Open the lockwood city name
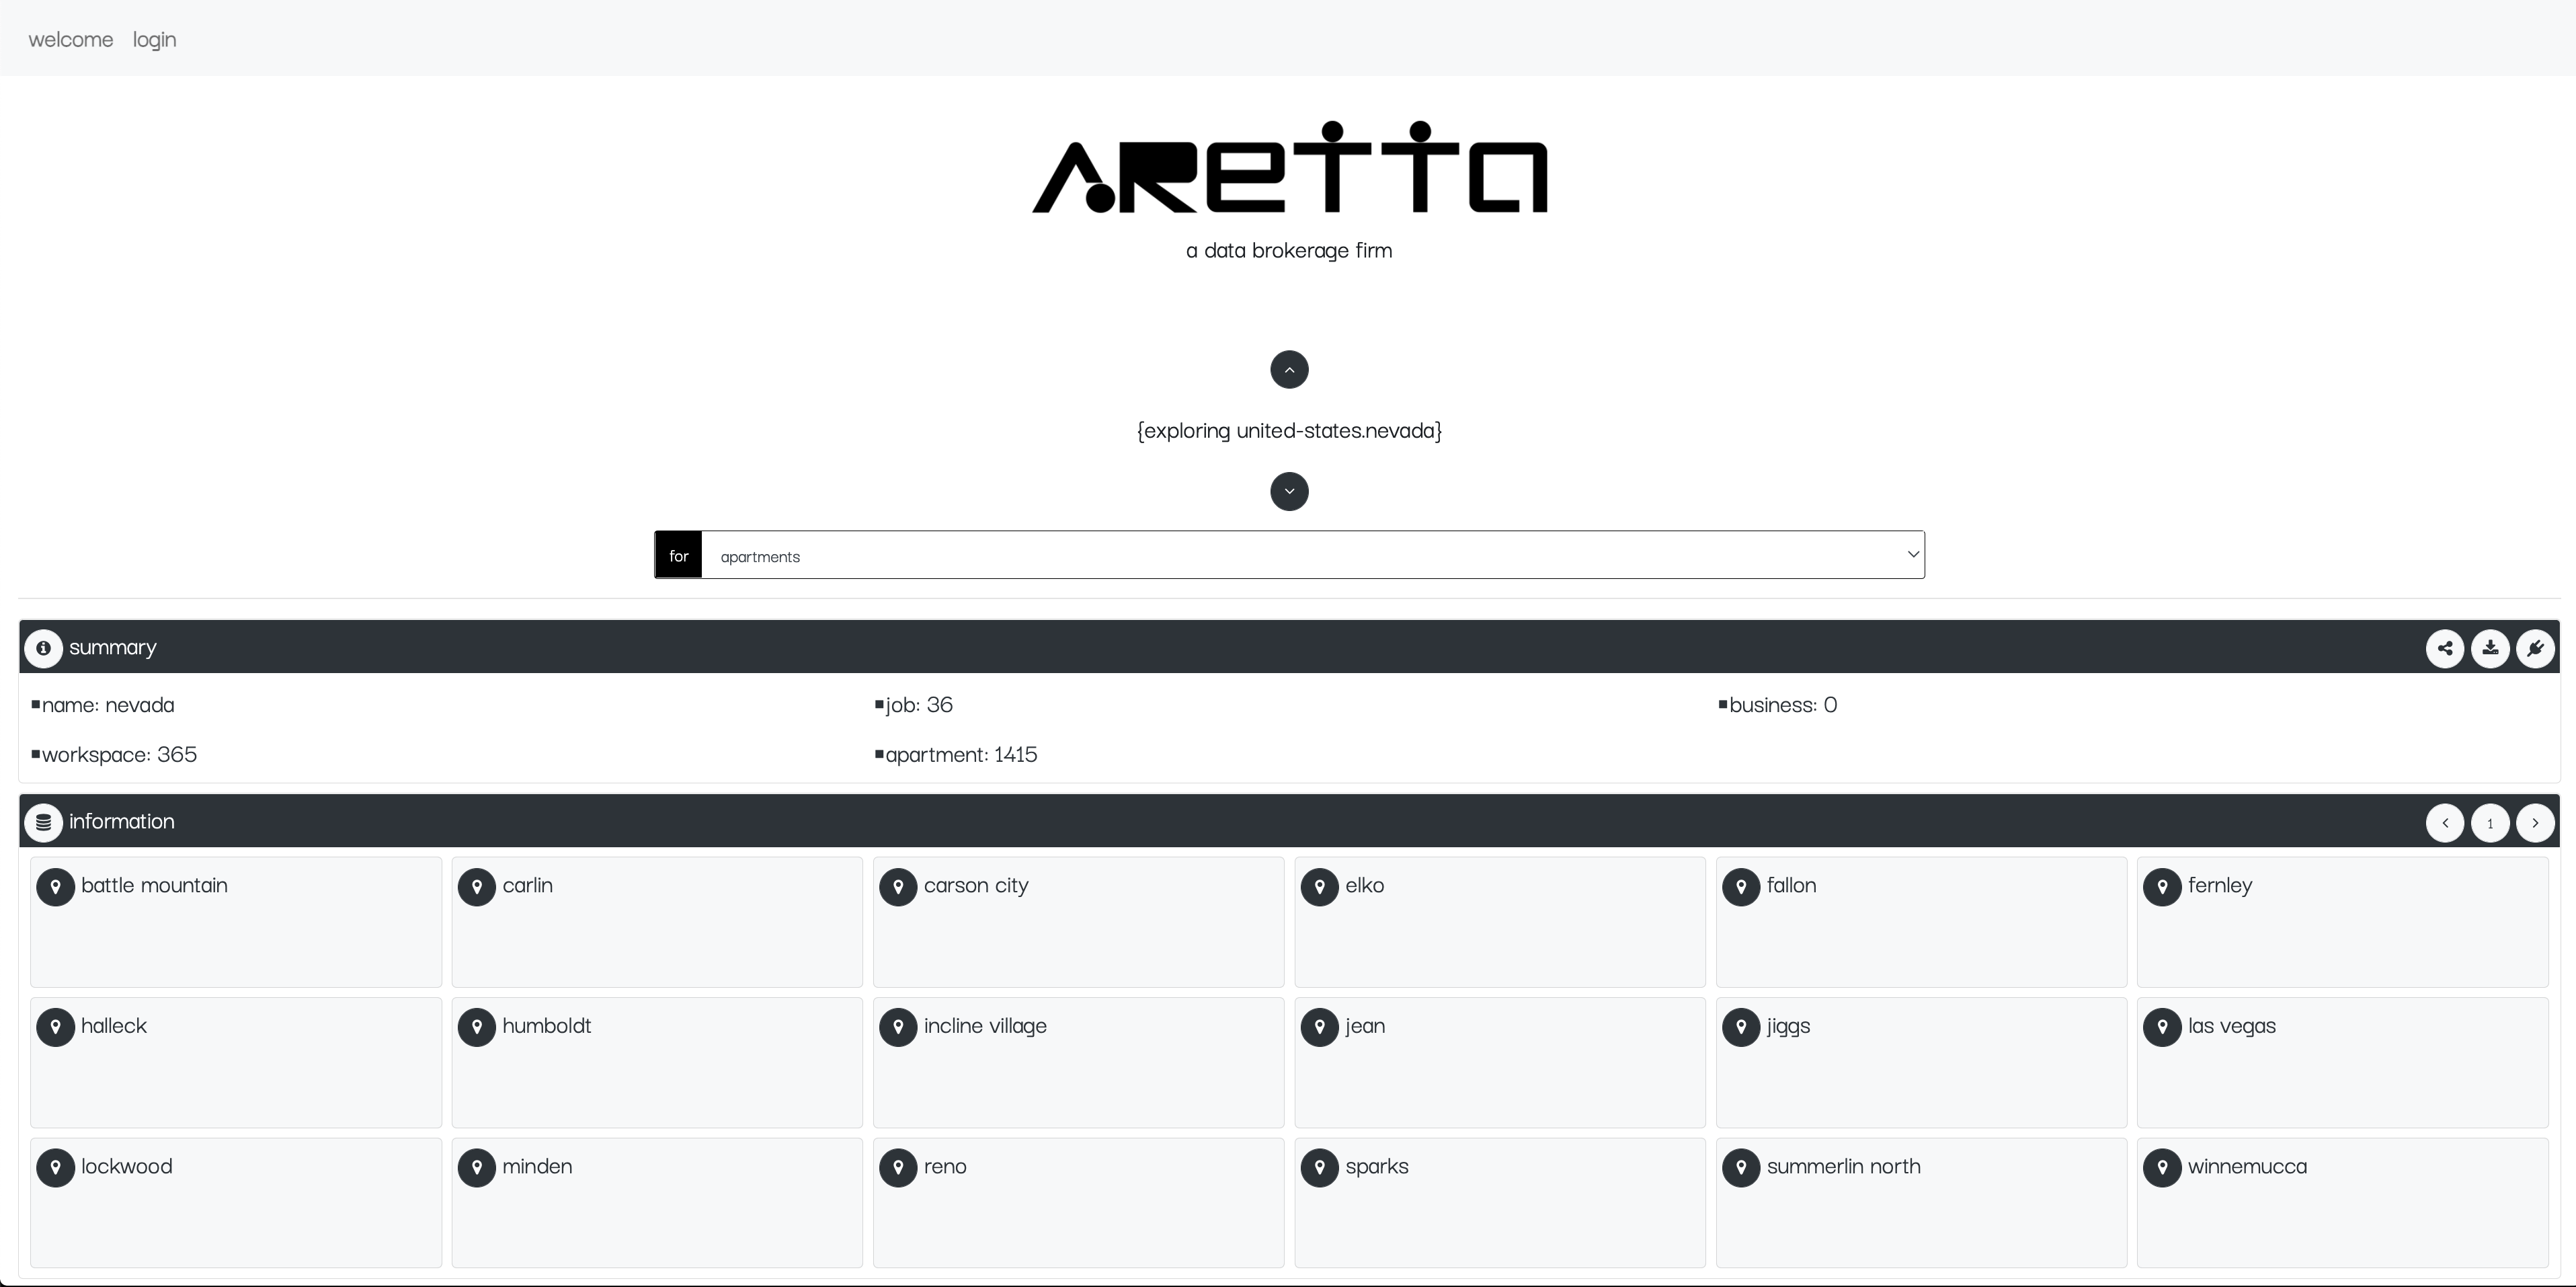The width and height of the screenshot is (2576, 1287). point(127,1166)
